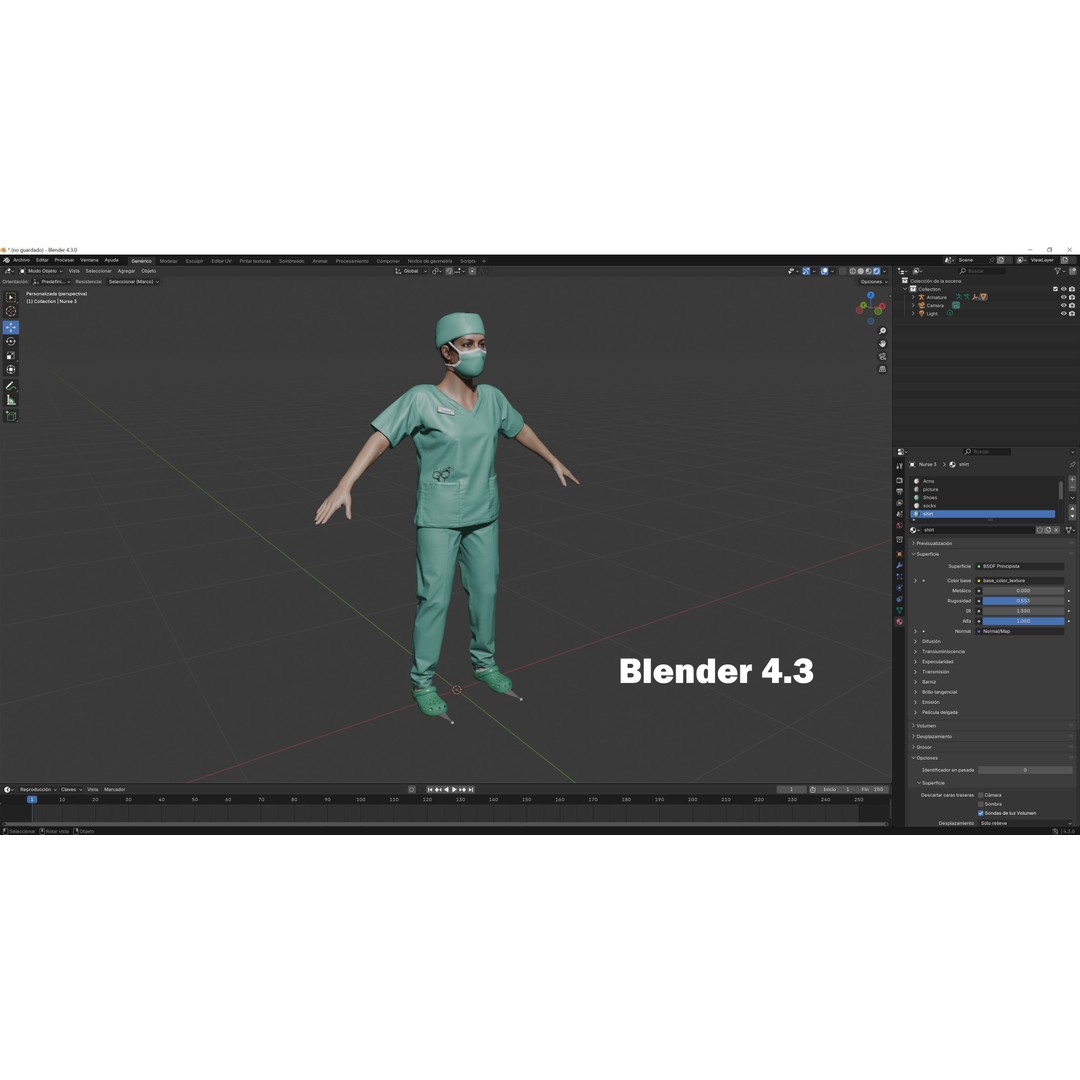Switch to the Sombreado workspace tab

point(291,261)
